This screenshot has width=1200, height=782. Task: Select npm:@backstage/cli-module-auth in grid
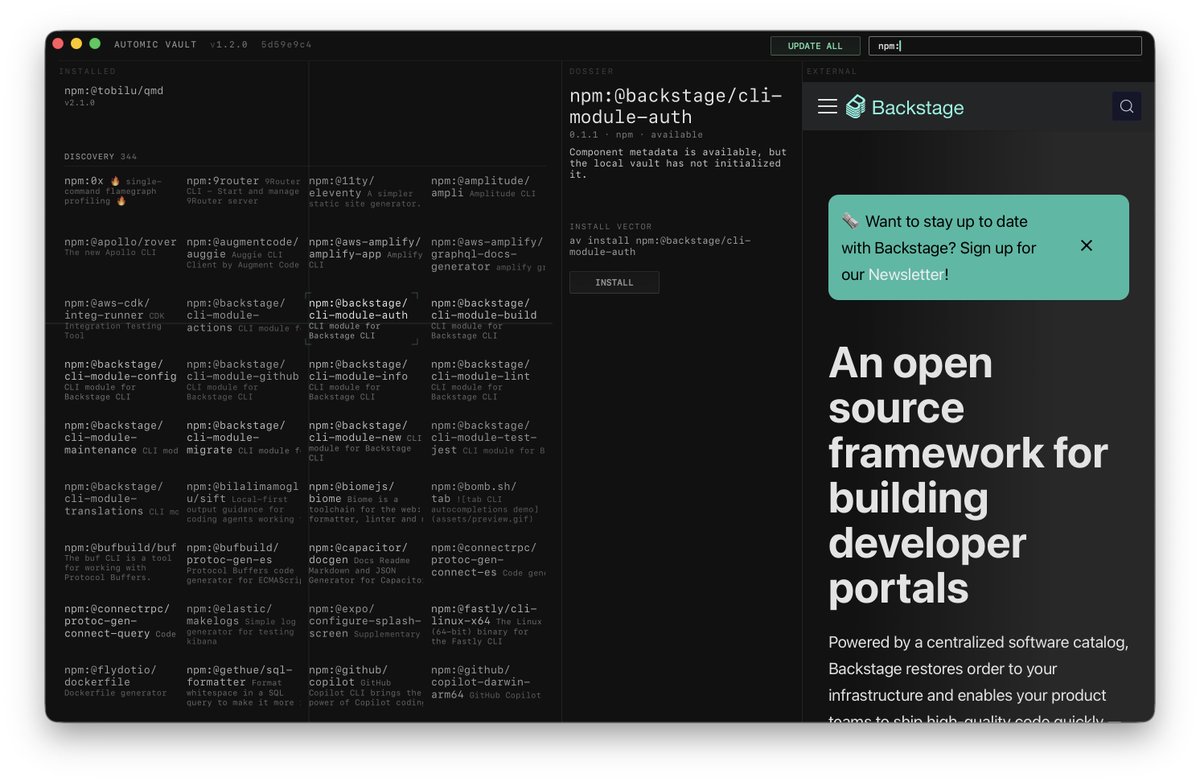point(361,318)
